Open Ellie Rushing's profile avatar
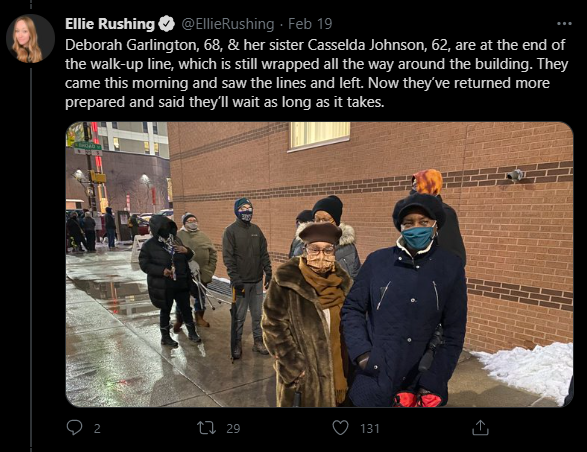 pos(30,39)
